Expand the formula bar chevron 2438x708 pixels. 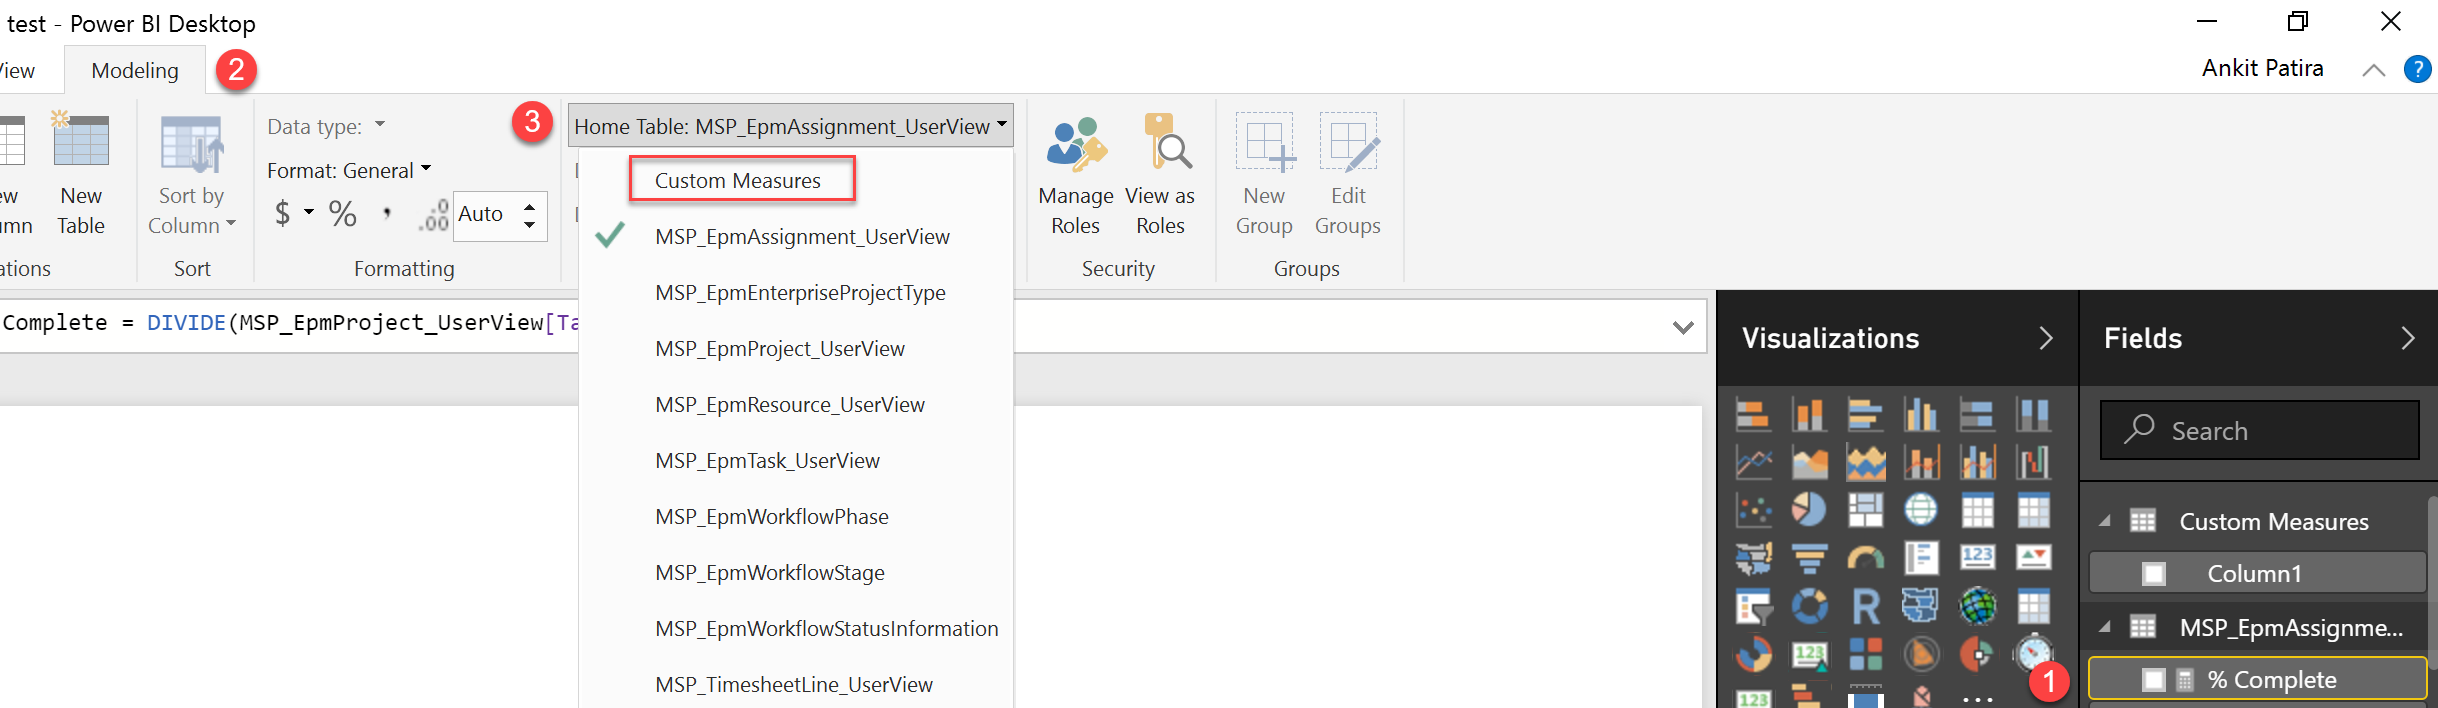coord(1683,327)
